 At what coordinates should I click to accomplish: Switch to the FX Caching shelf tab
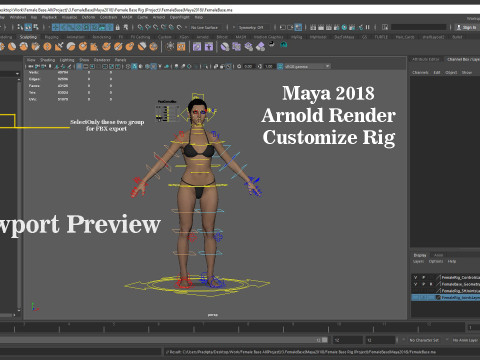pos(140,37)
